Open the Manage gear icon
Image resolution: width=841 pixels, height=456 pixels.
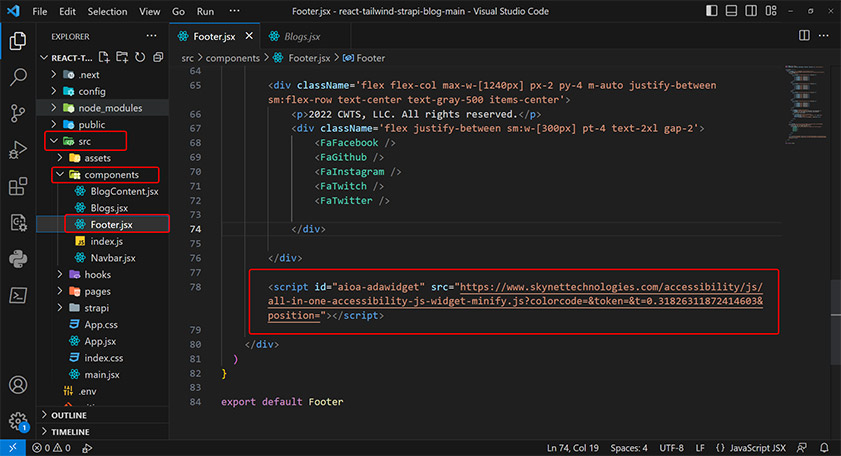pyautogui.click(x=18, y=421)
